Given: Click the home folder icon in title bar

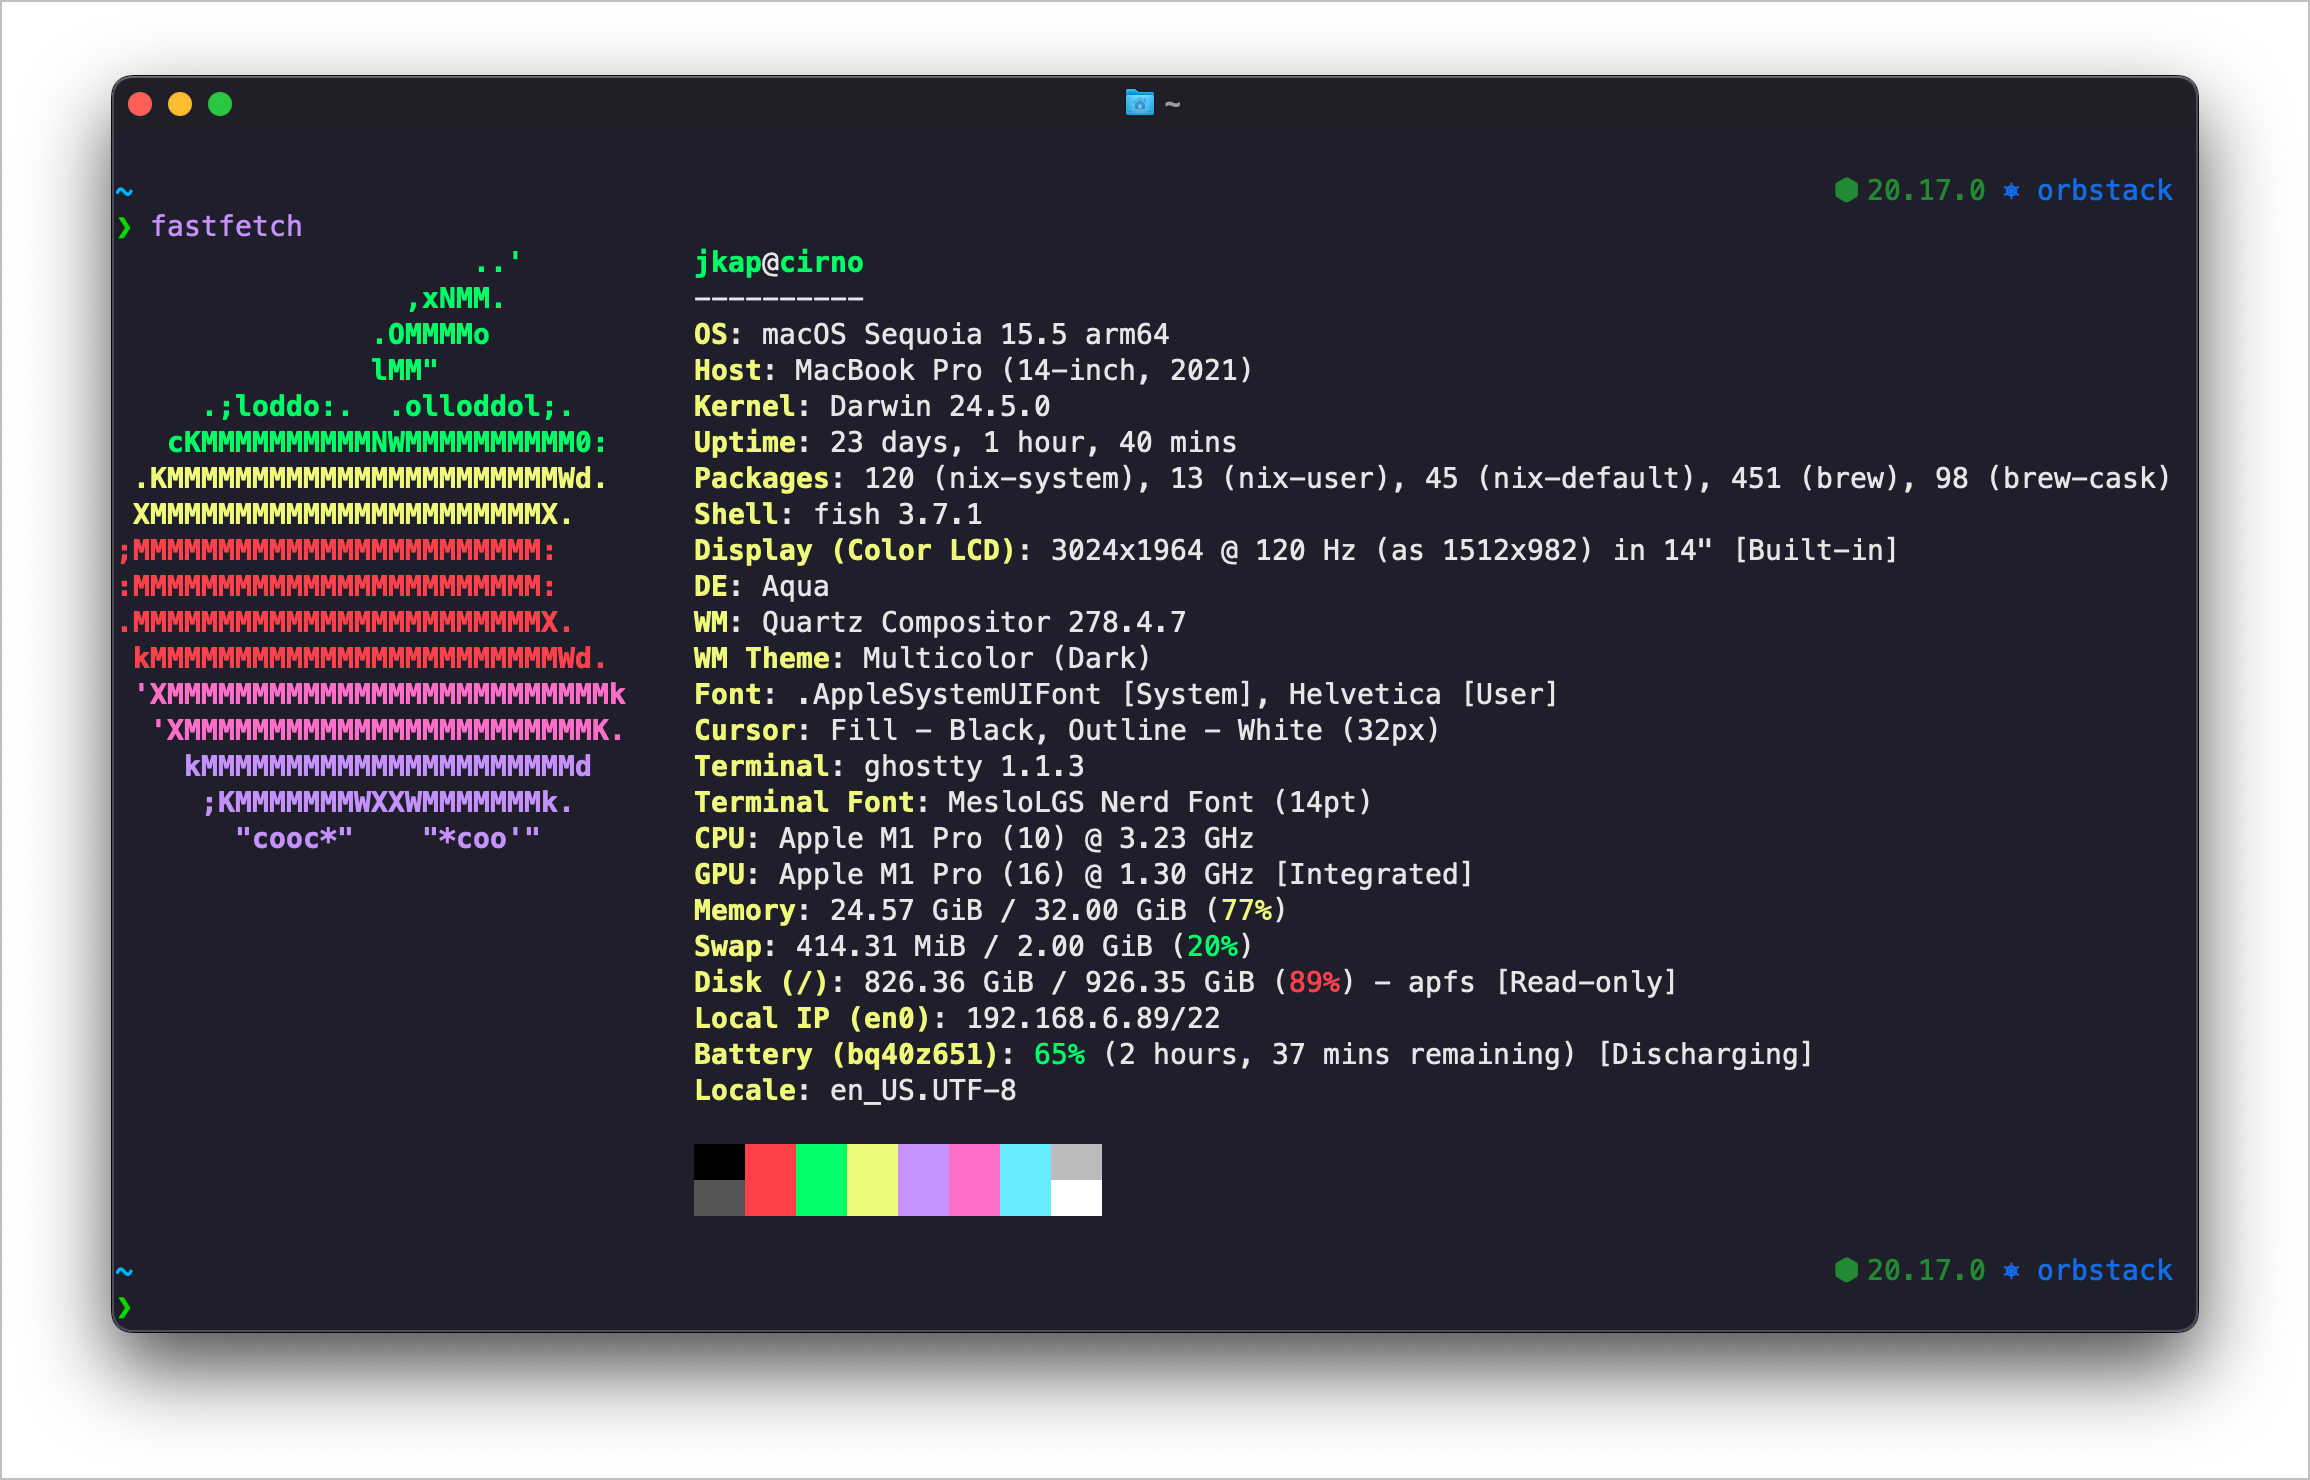Looking at the screenshot, I should (1139, 103).
